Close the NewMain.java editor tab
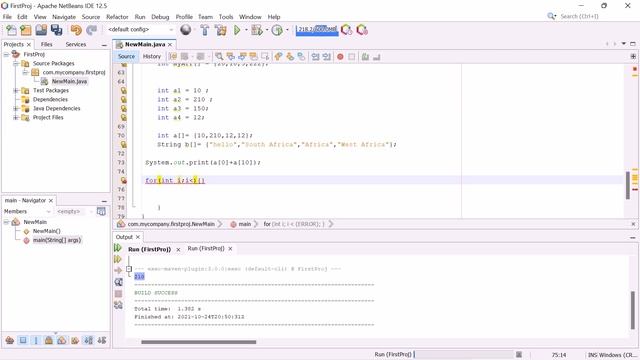This screenshot has width=640, height=360. click(170, 44)
